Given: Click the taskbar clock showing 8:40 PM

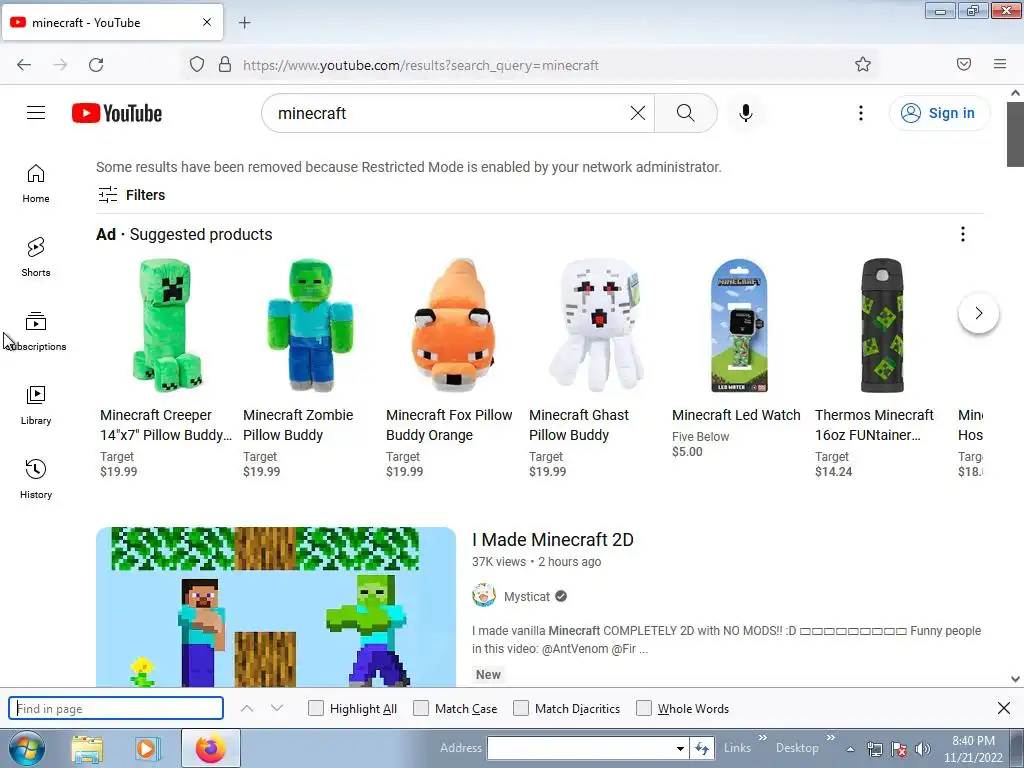Looking at the screenshot, I should tap(973, 748).
